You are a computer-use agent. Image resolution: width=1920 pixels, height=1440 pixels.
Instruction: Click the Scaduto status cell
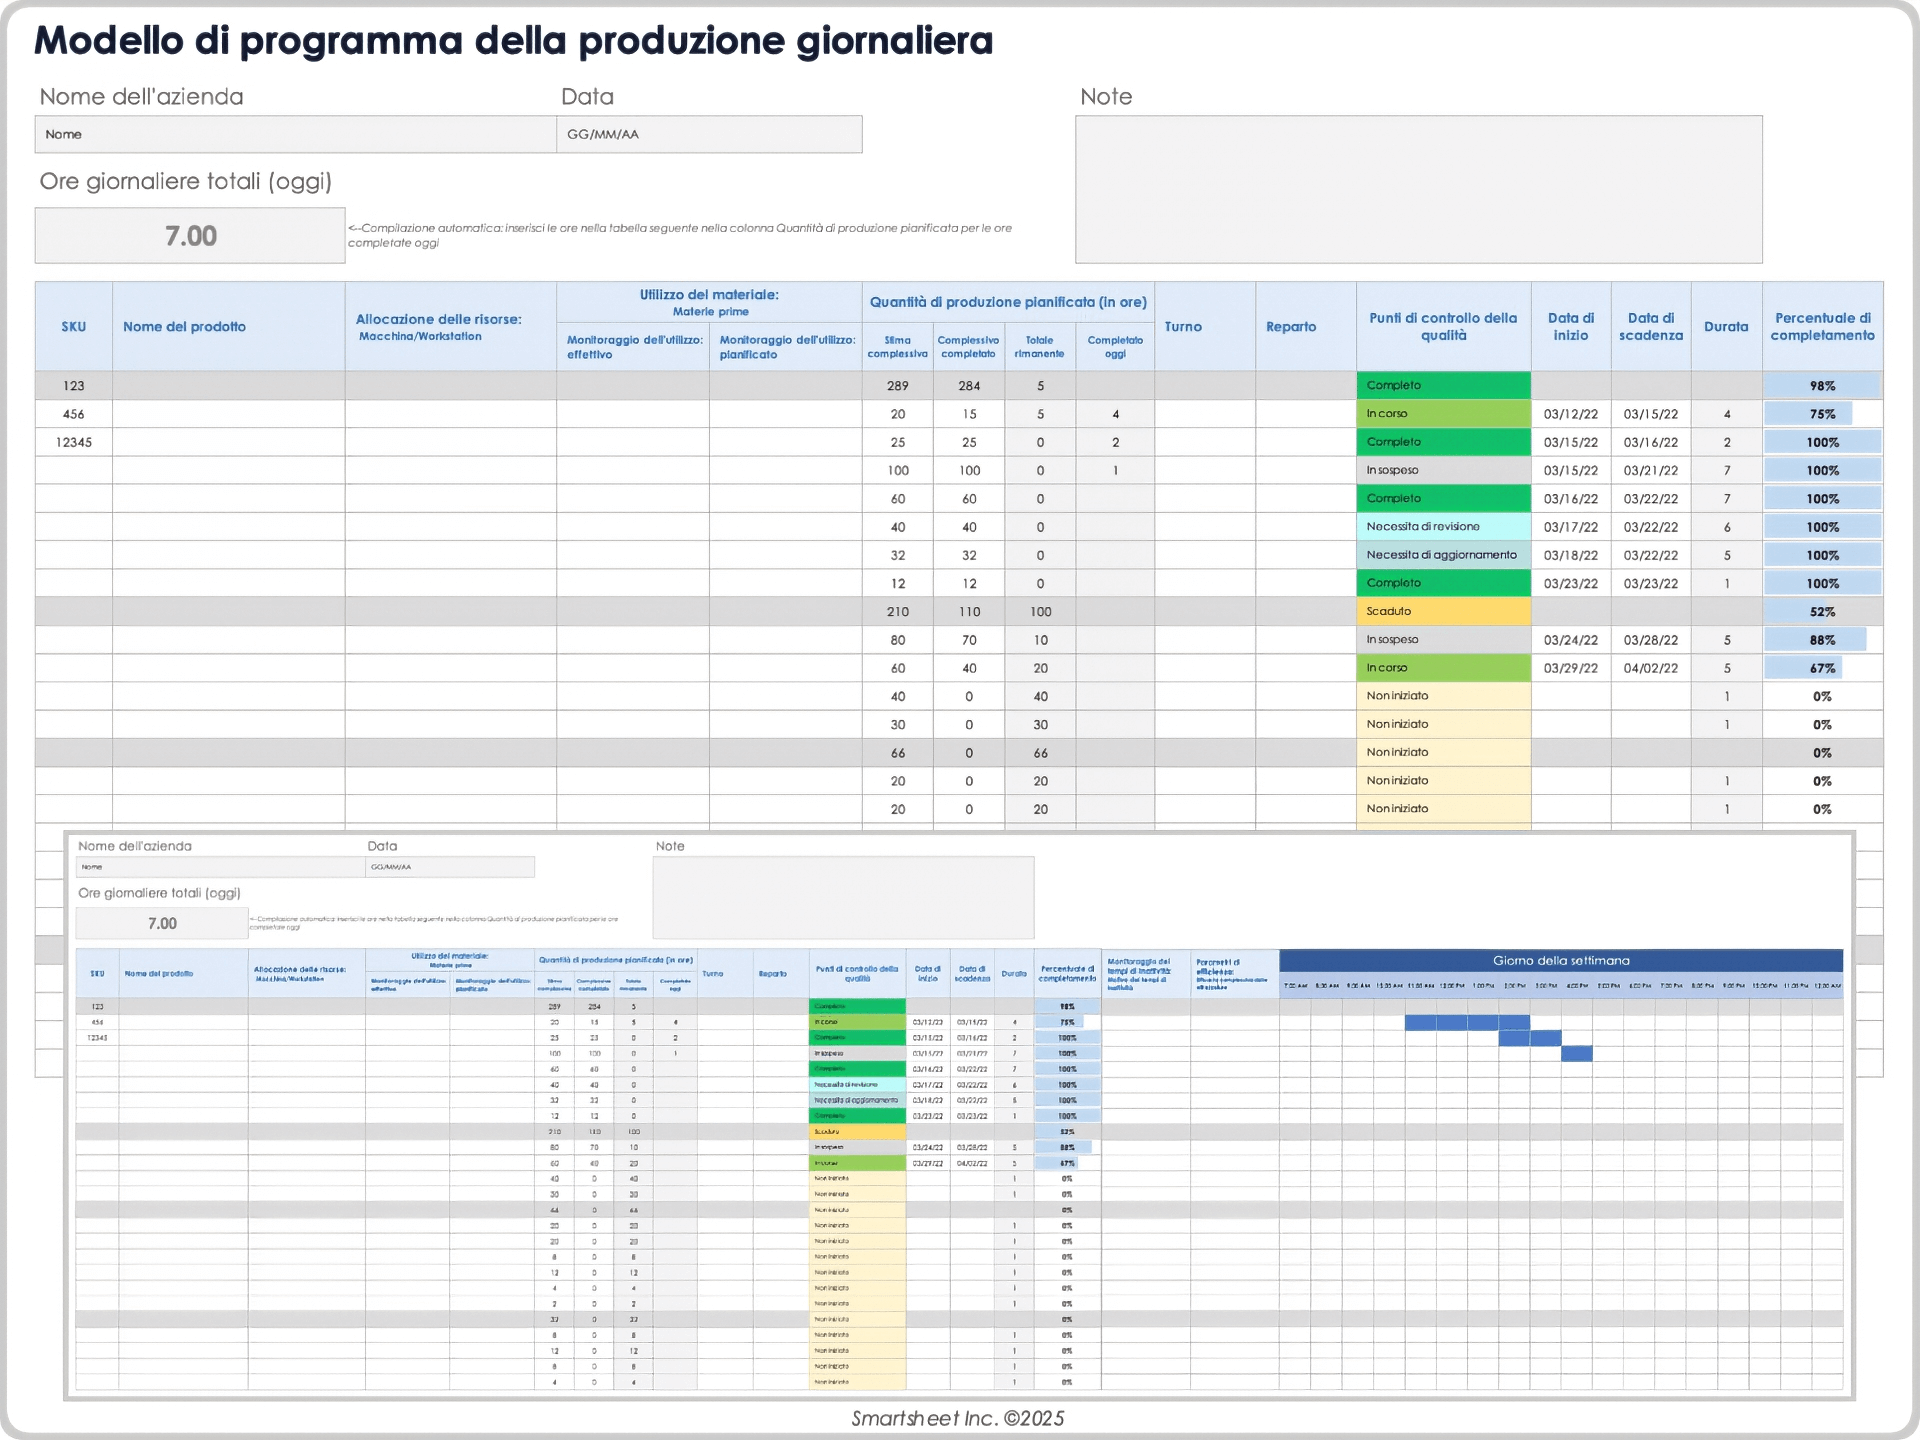pyautogui.click(x=1443, y=610)
